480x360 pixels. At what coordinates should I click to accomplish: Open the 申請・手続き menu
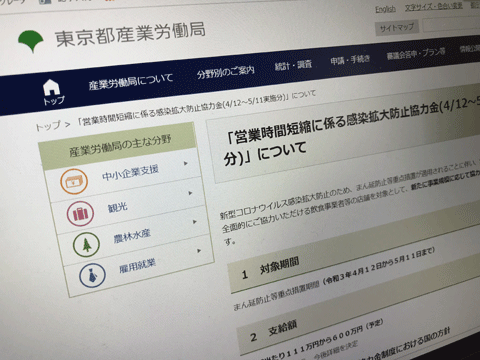click(350, 60)
